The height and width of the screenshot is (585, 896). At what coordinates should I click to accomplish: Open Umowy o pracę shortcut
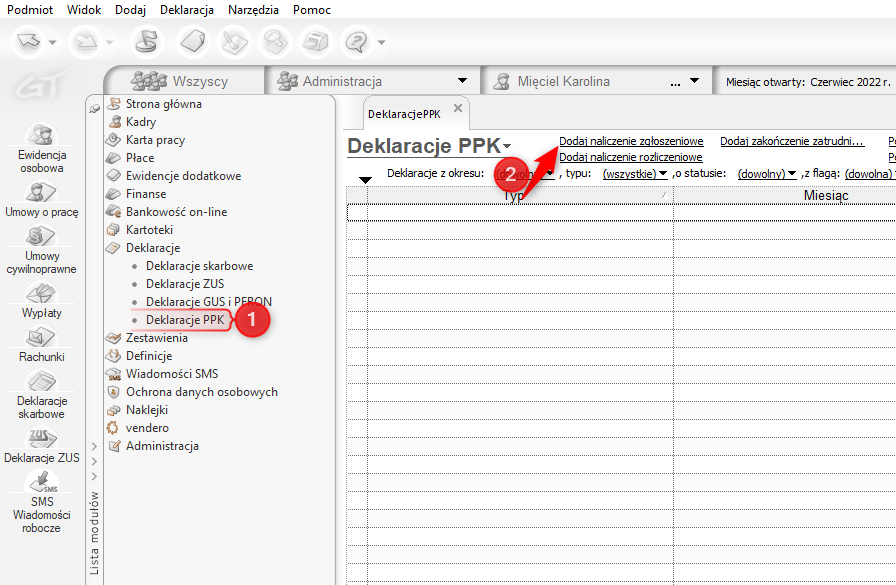coord(42,200)
